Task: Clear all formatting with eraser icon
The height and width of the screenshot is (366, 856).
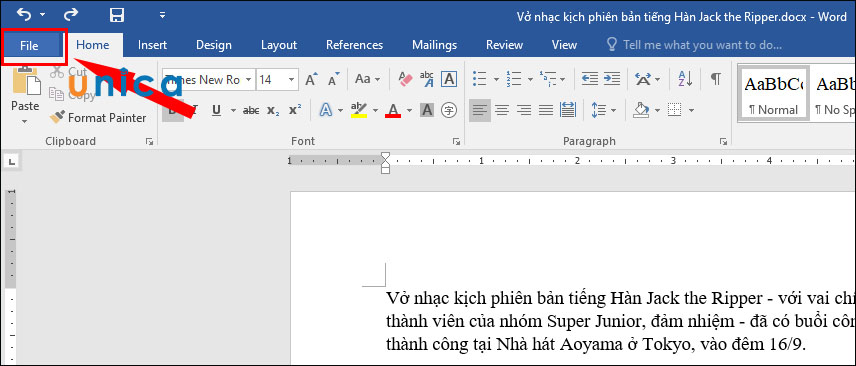Action: [x=405, y=80]
